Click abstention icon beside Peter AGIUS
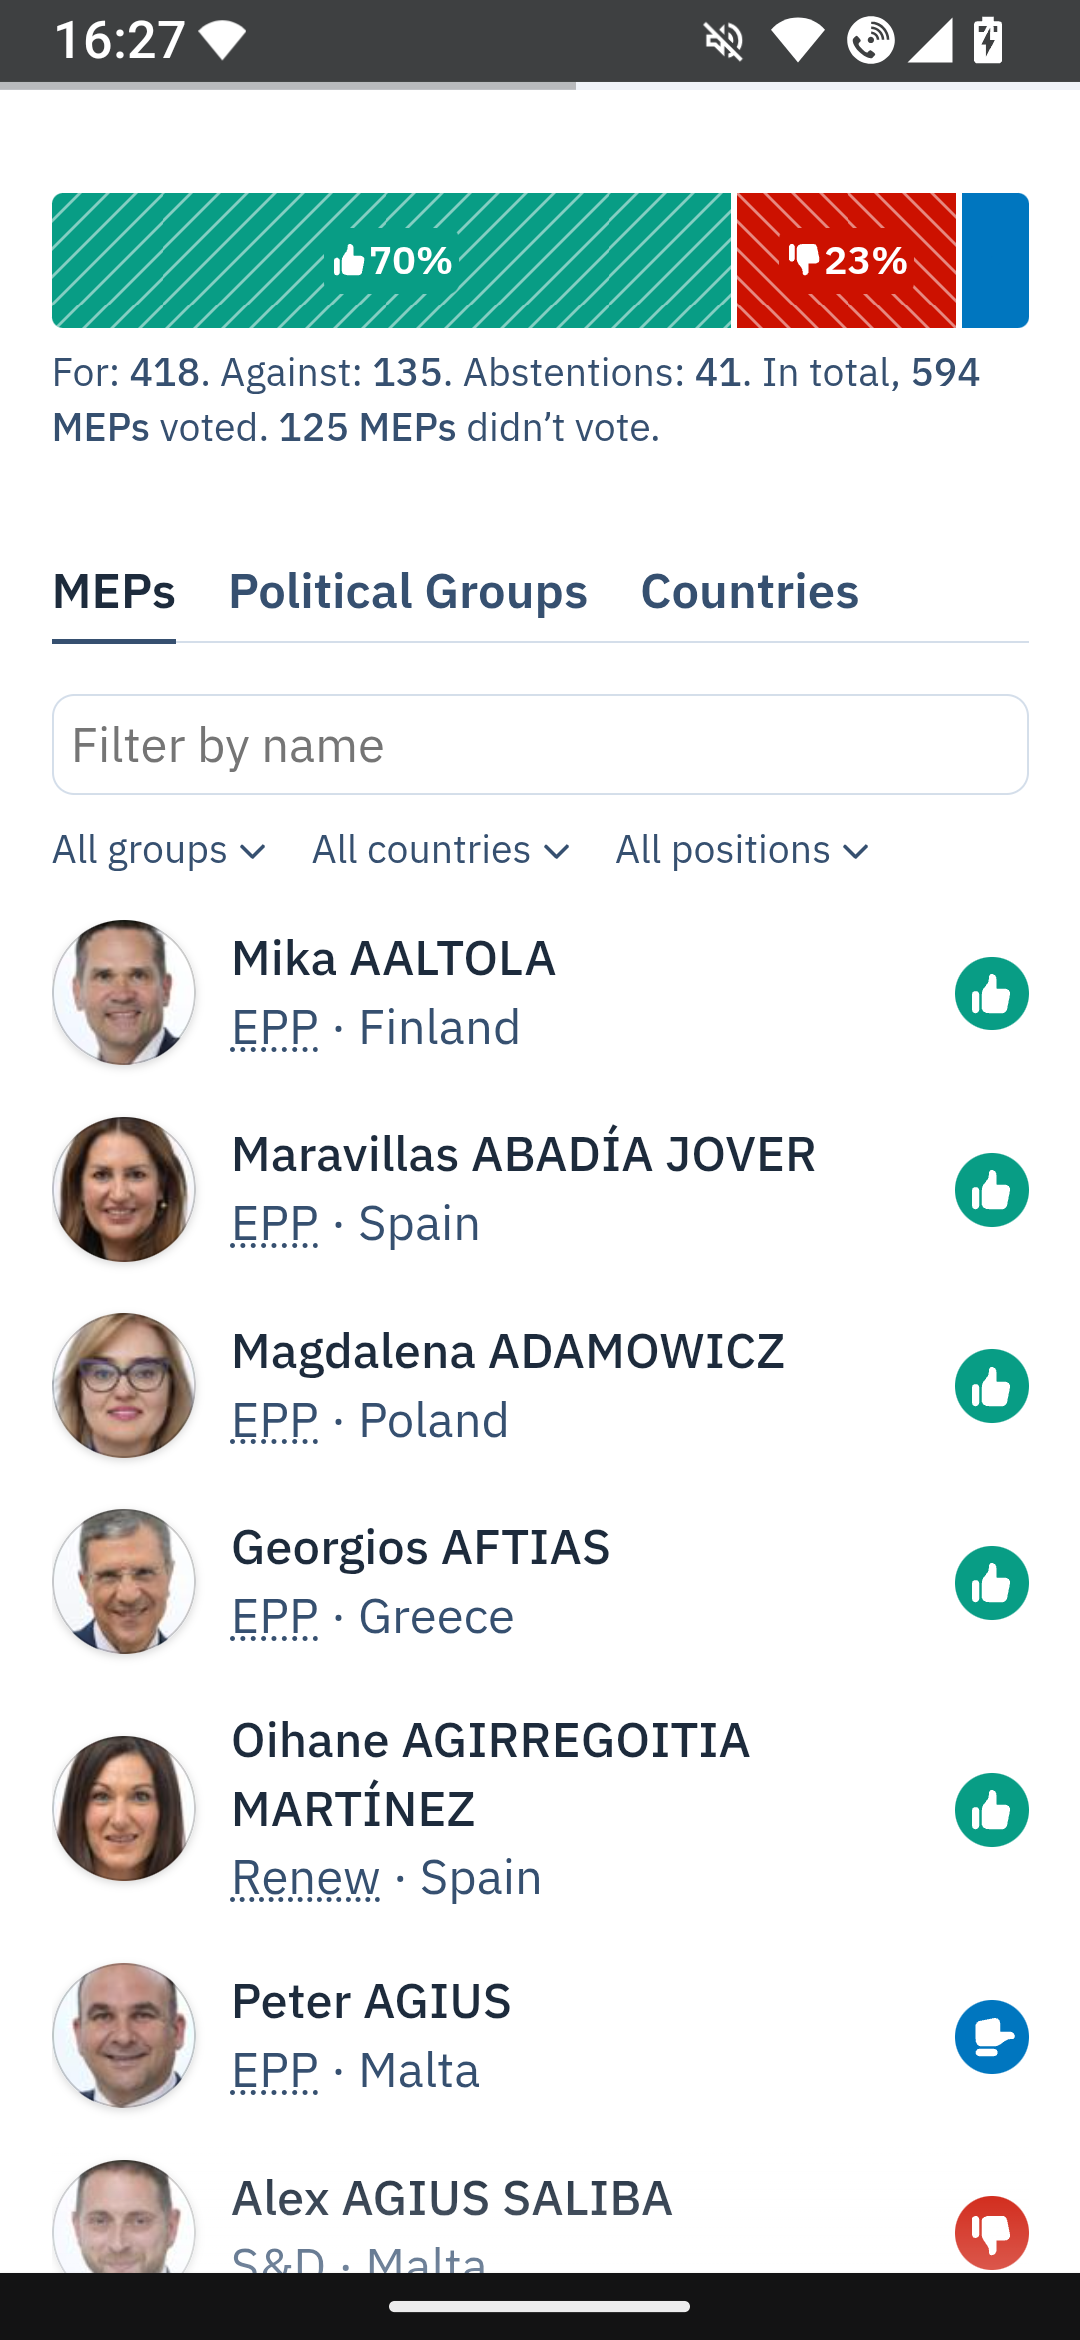The height and width of the screenshot is (2340, 1080). pyautogui.click(x=991, y=2037)
